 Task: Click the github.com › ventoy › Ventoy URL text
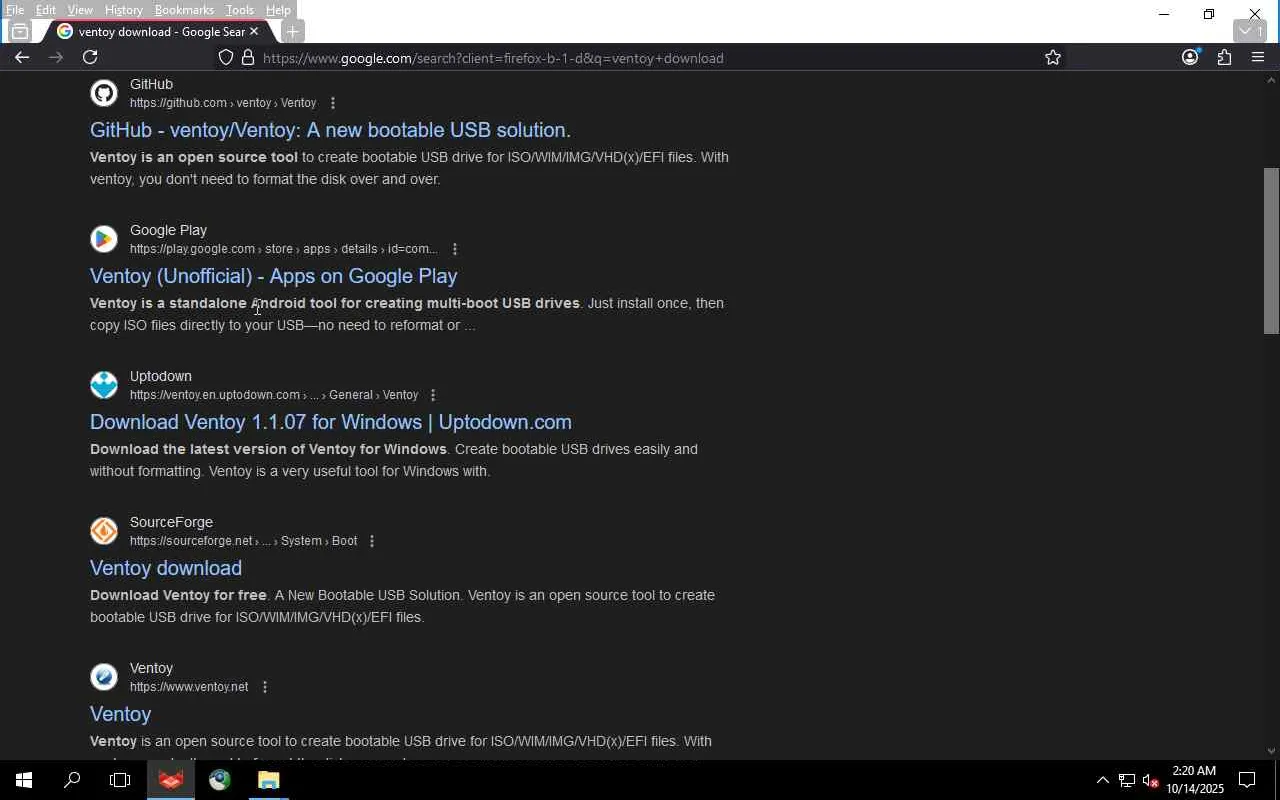click(223, 103)
